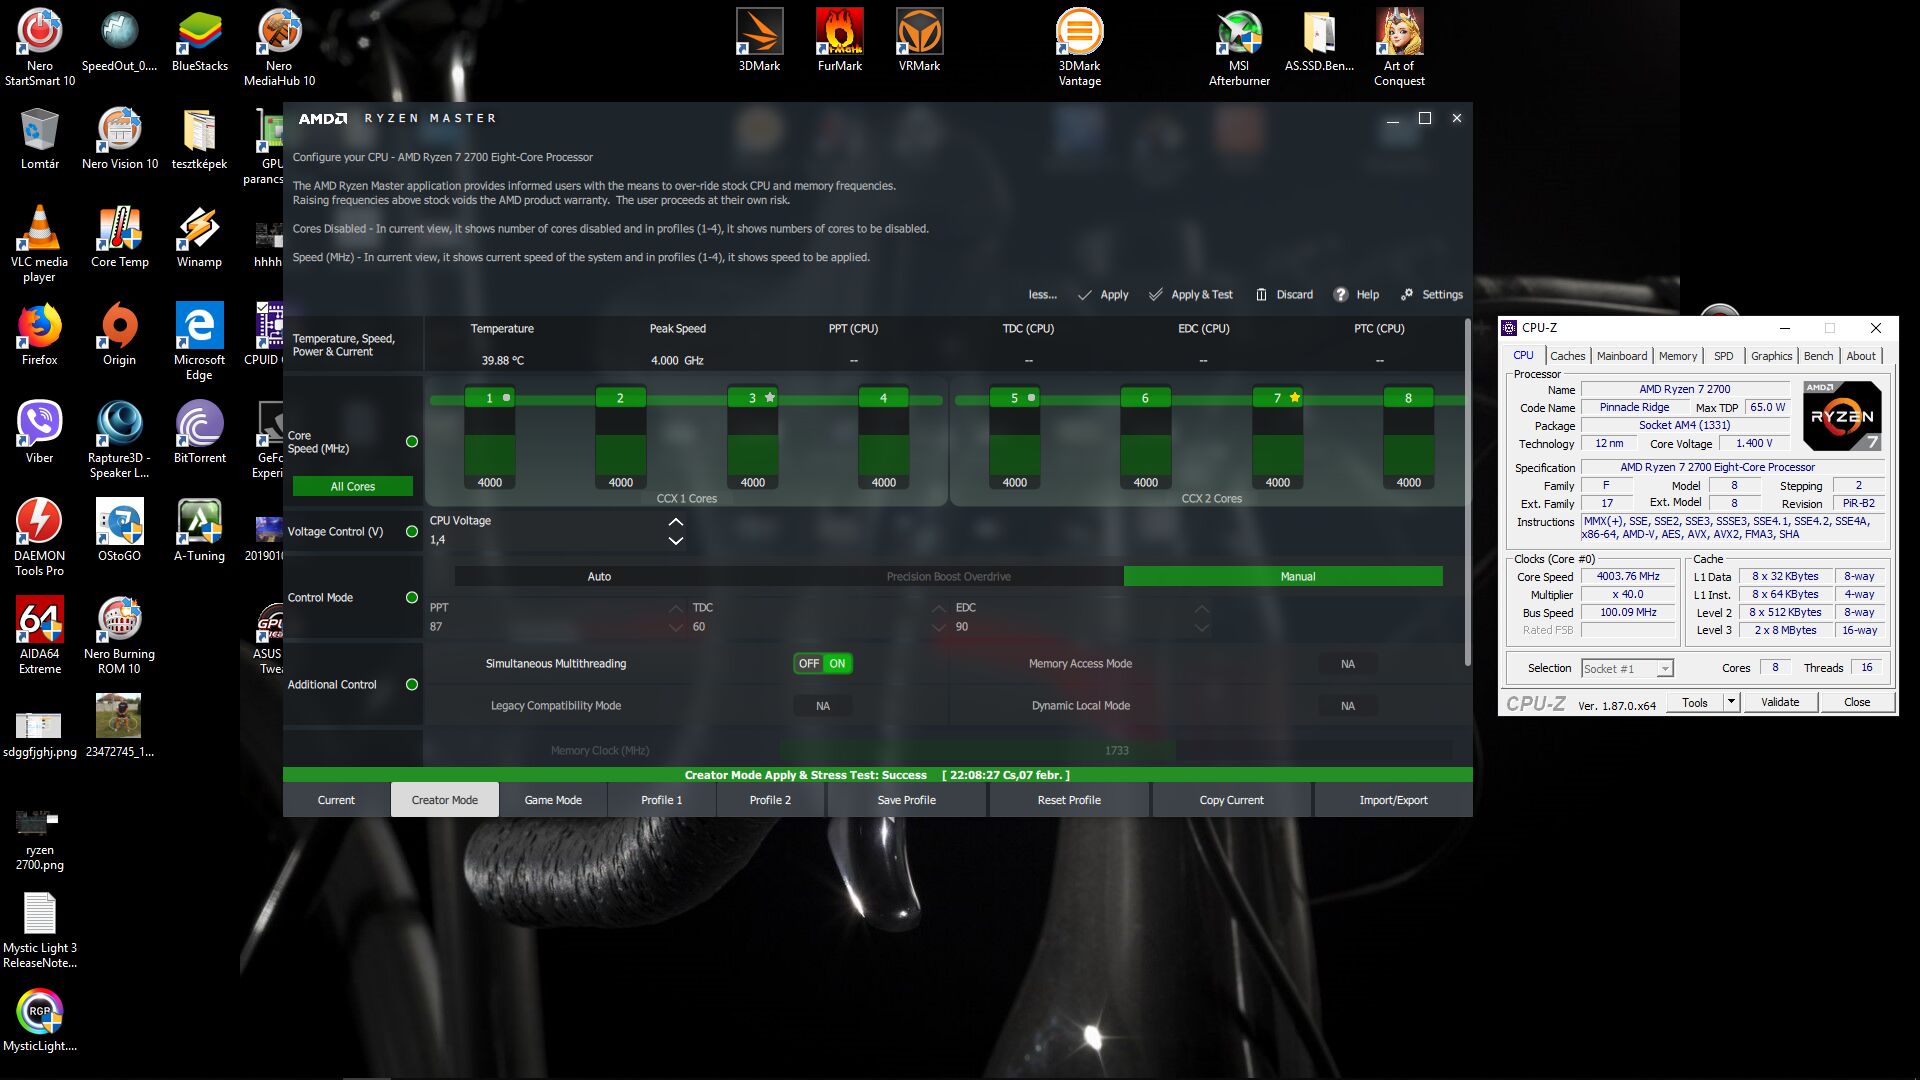Increase CPU Voltage with up chevron
The width and height of the screenshot is (1920, 1080).
tap(676, 522)
